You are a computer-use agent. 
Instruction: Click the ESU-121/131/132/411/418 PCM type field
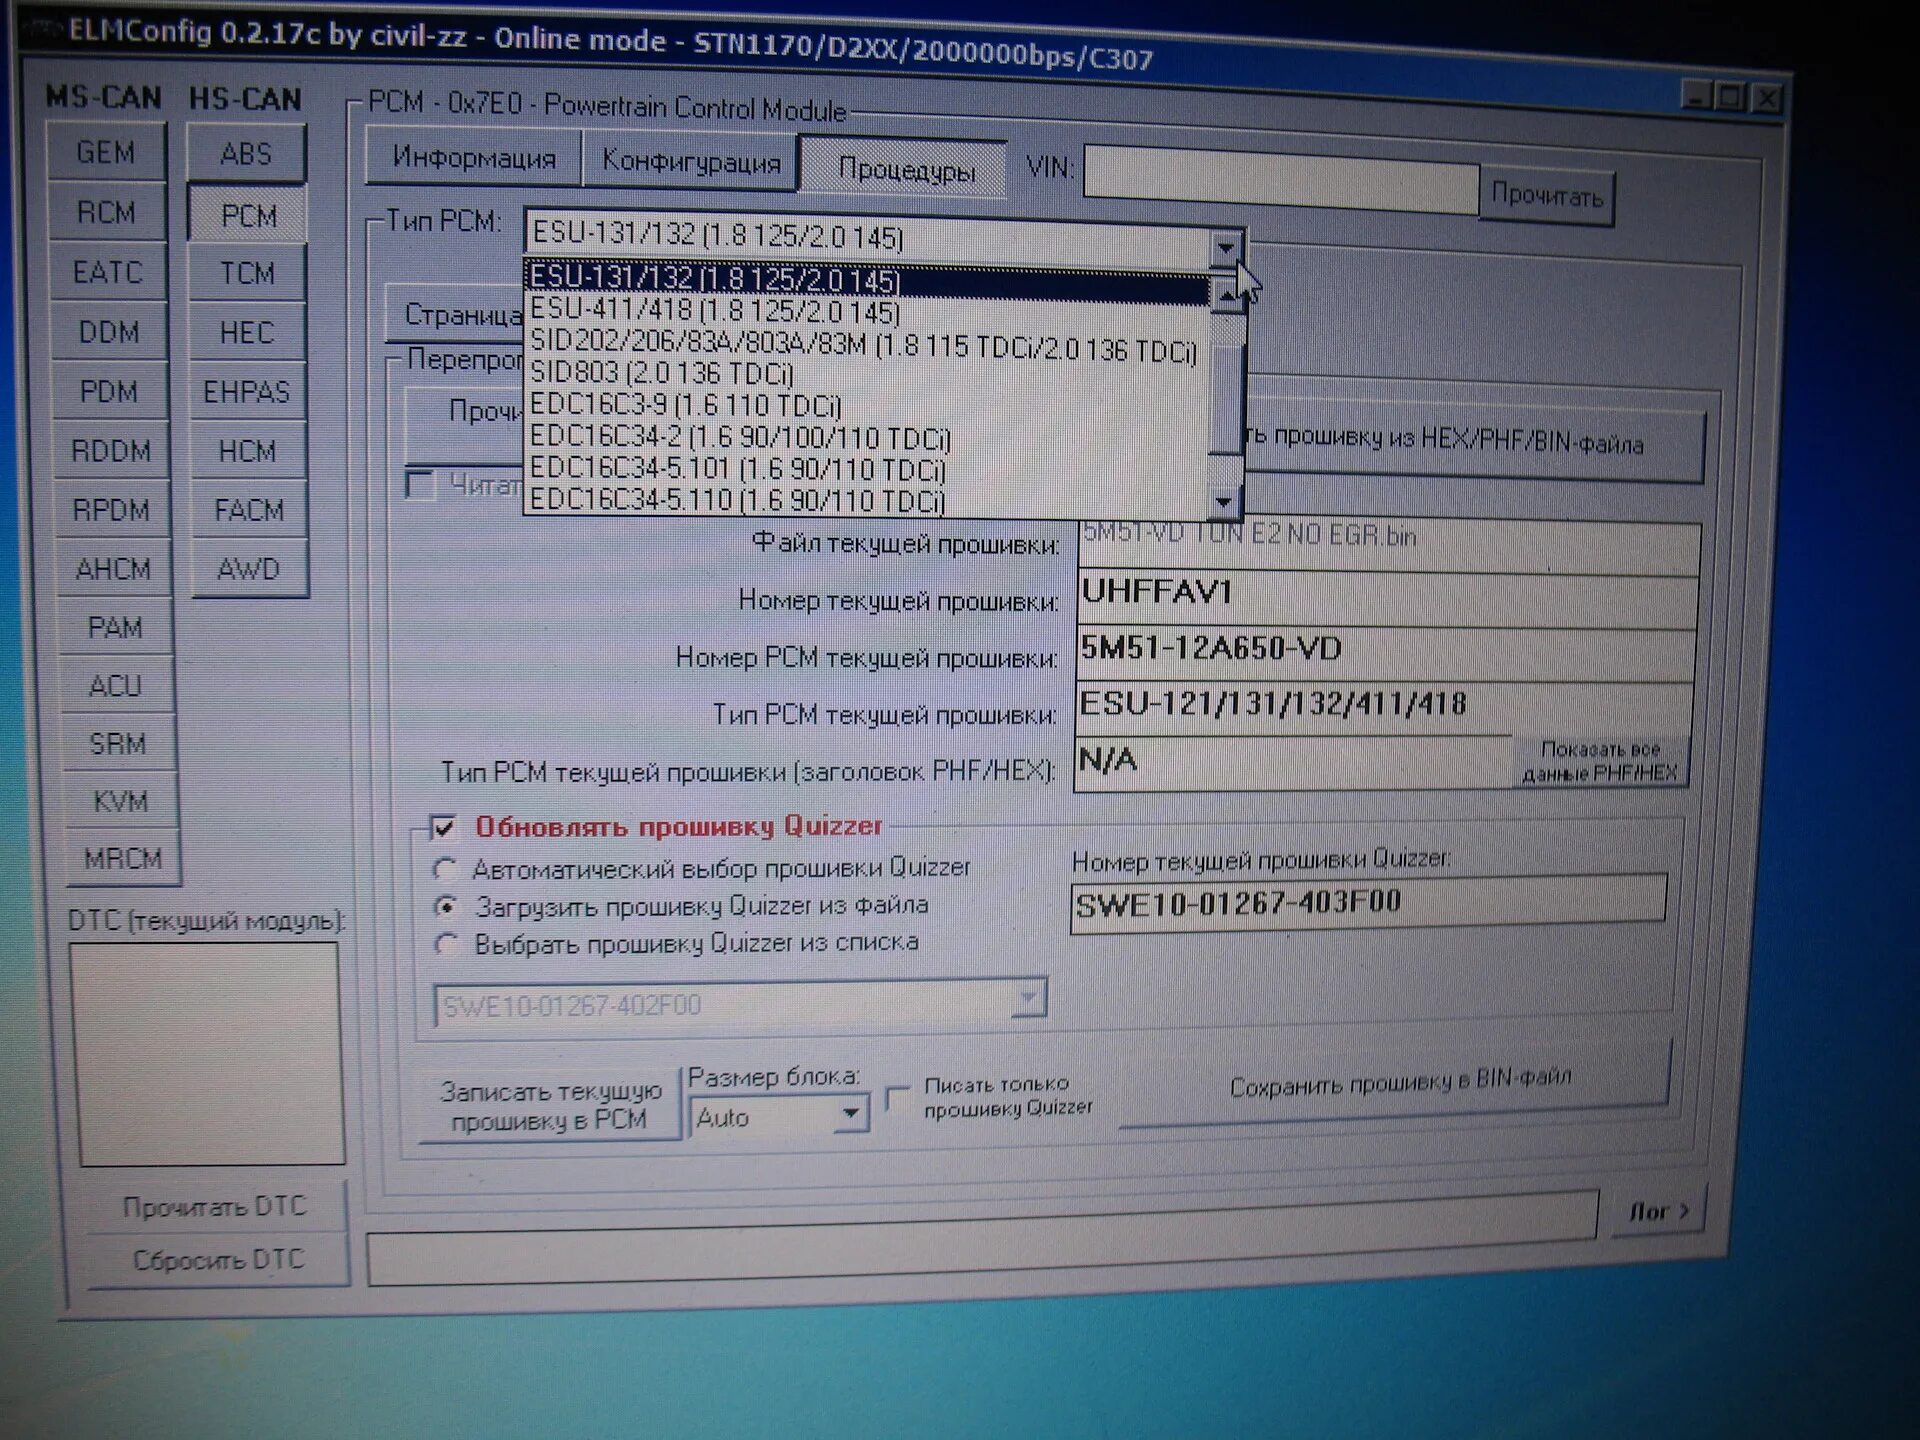coord(1385,709)
